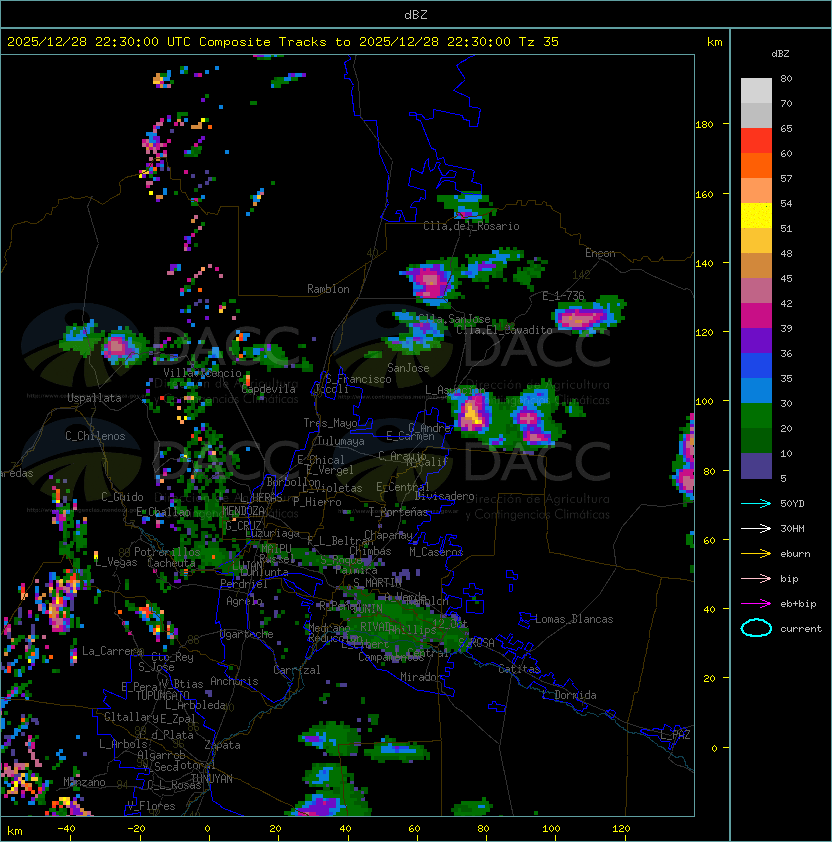Click the 'Catitas' map label

pyautogui.click(x=519, y=669)
